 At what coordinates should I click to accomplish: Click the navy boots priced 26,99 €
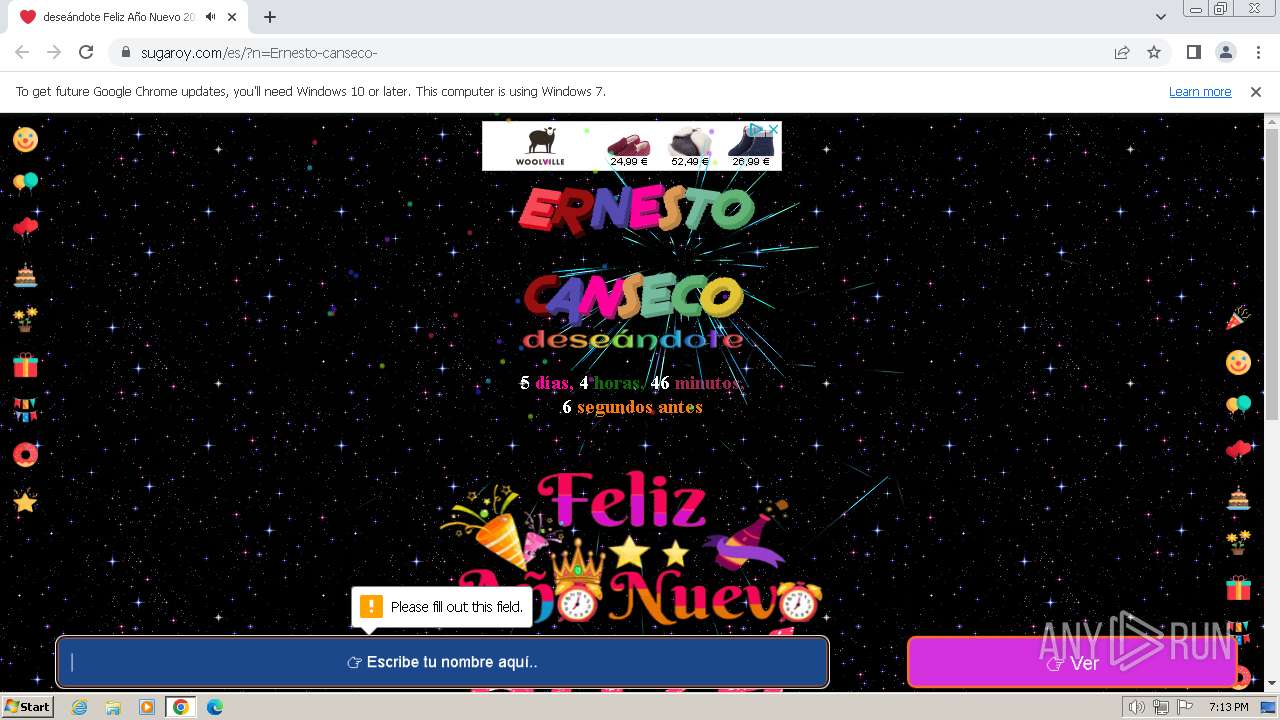click(x=751, y=146)
